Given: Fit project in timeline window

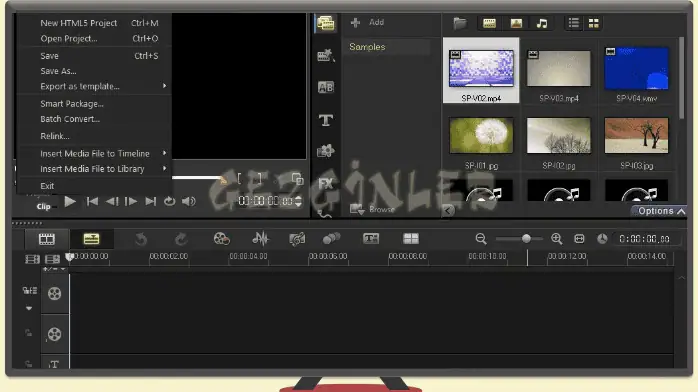Looking at the screenshot, I should click(x=579, y=239).
